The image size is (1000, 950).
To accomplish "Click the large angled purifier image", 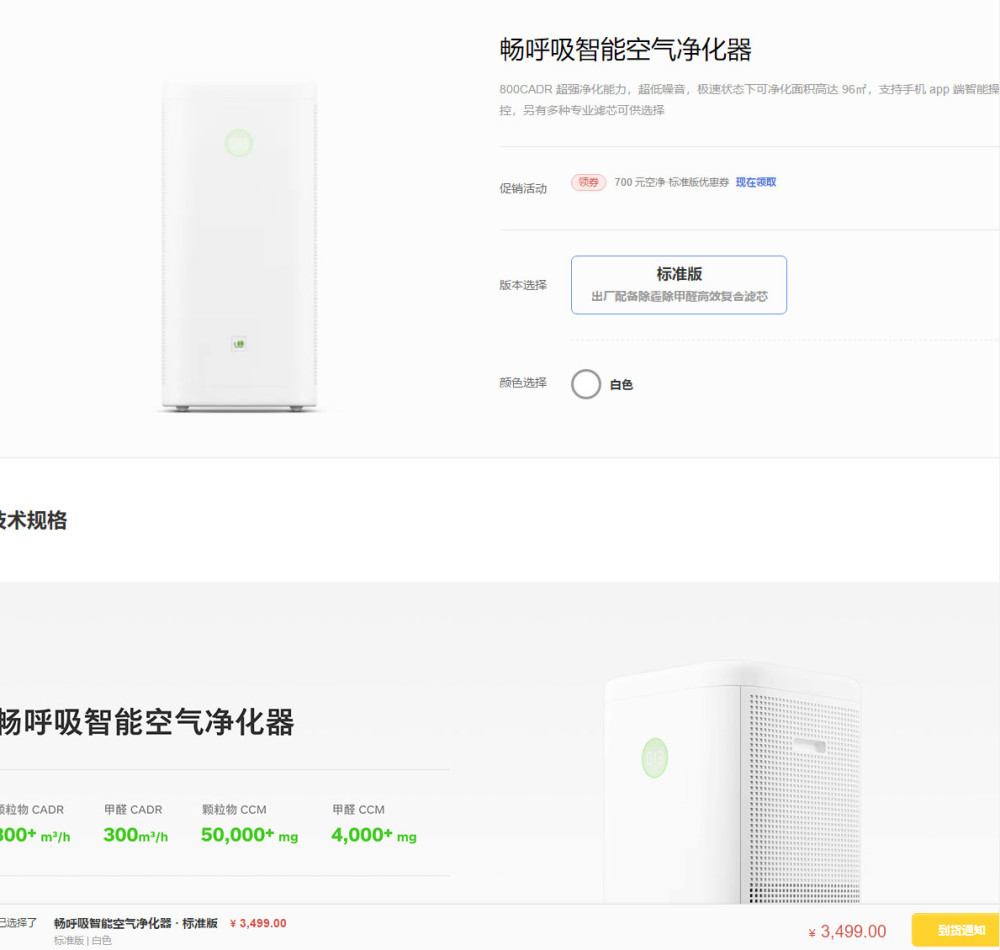I will pos(733,783).
